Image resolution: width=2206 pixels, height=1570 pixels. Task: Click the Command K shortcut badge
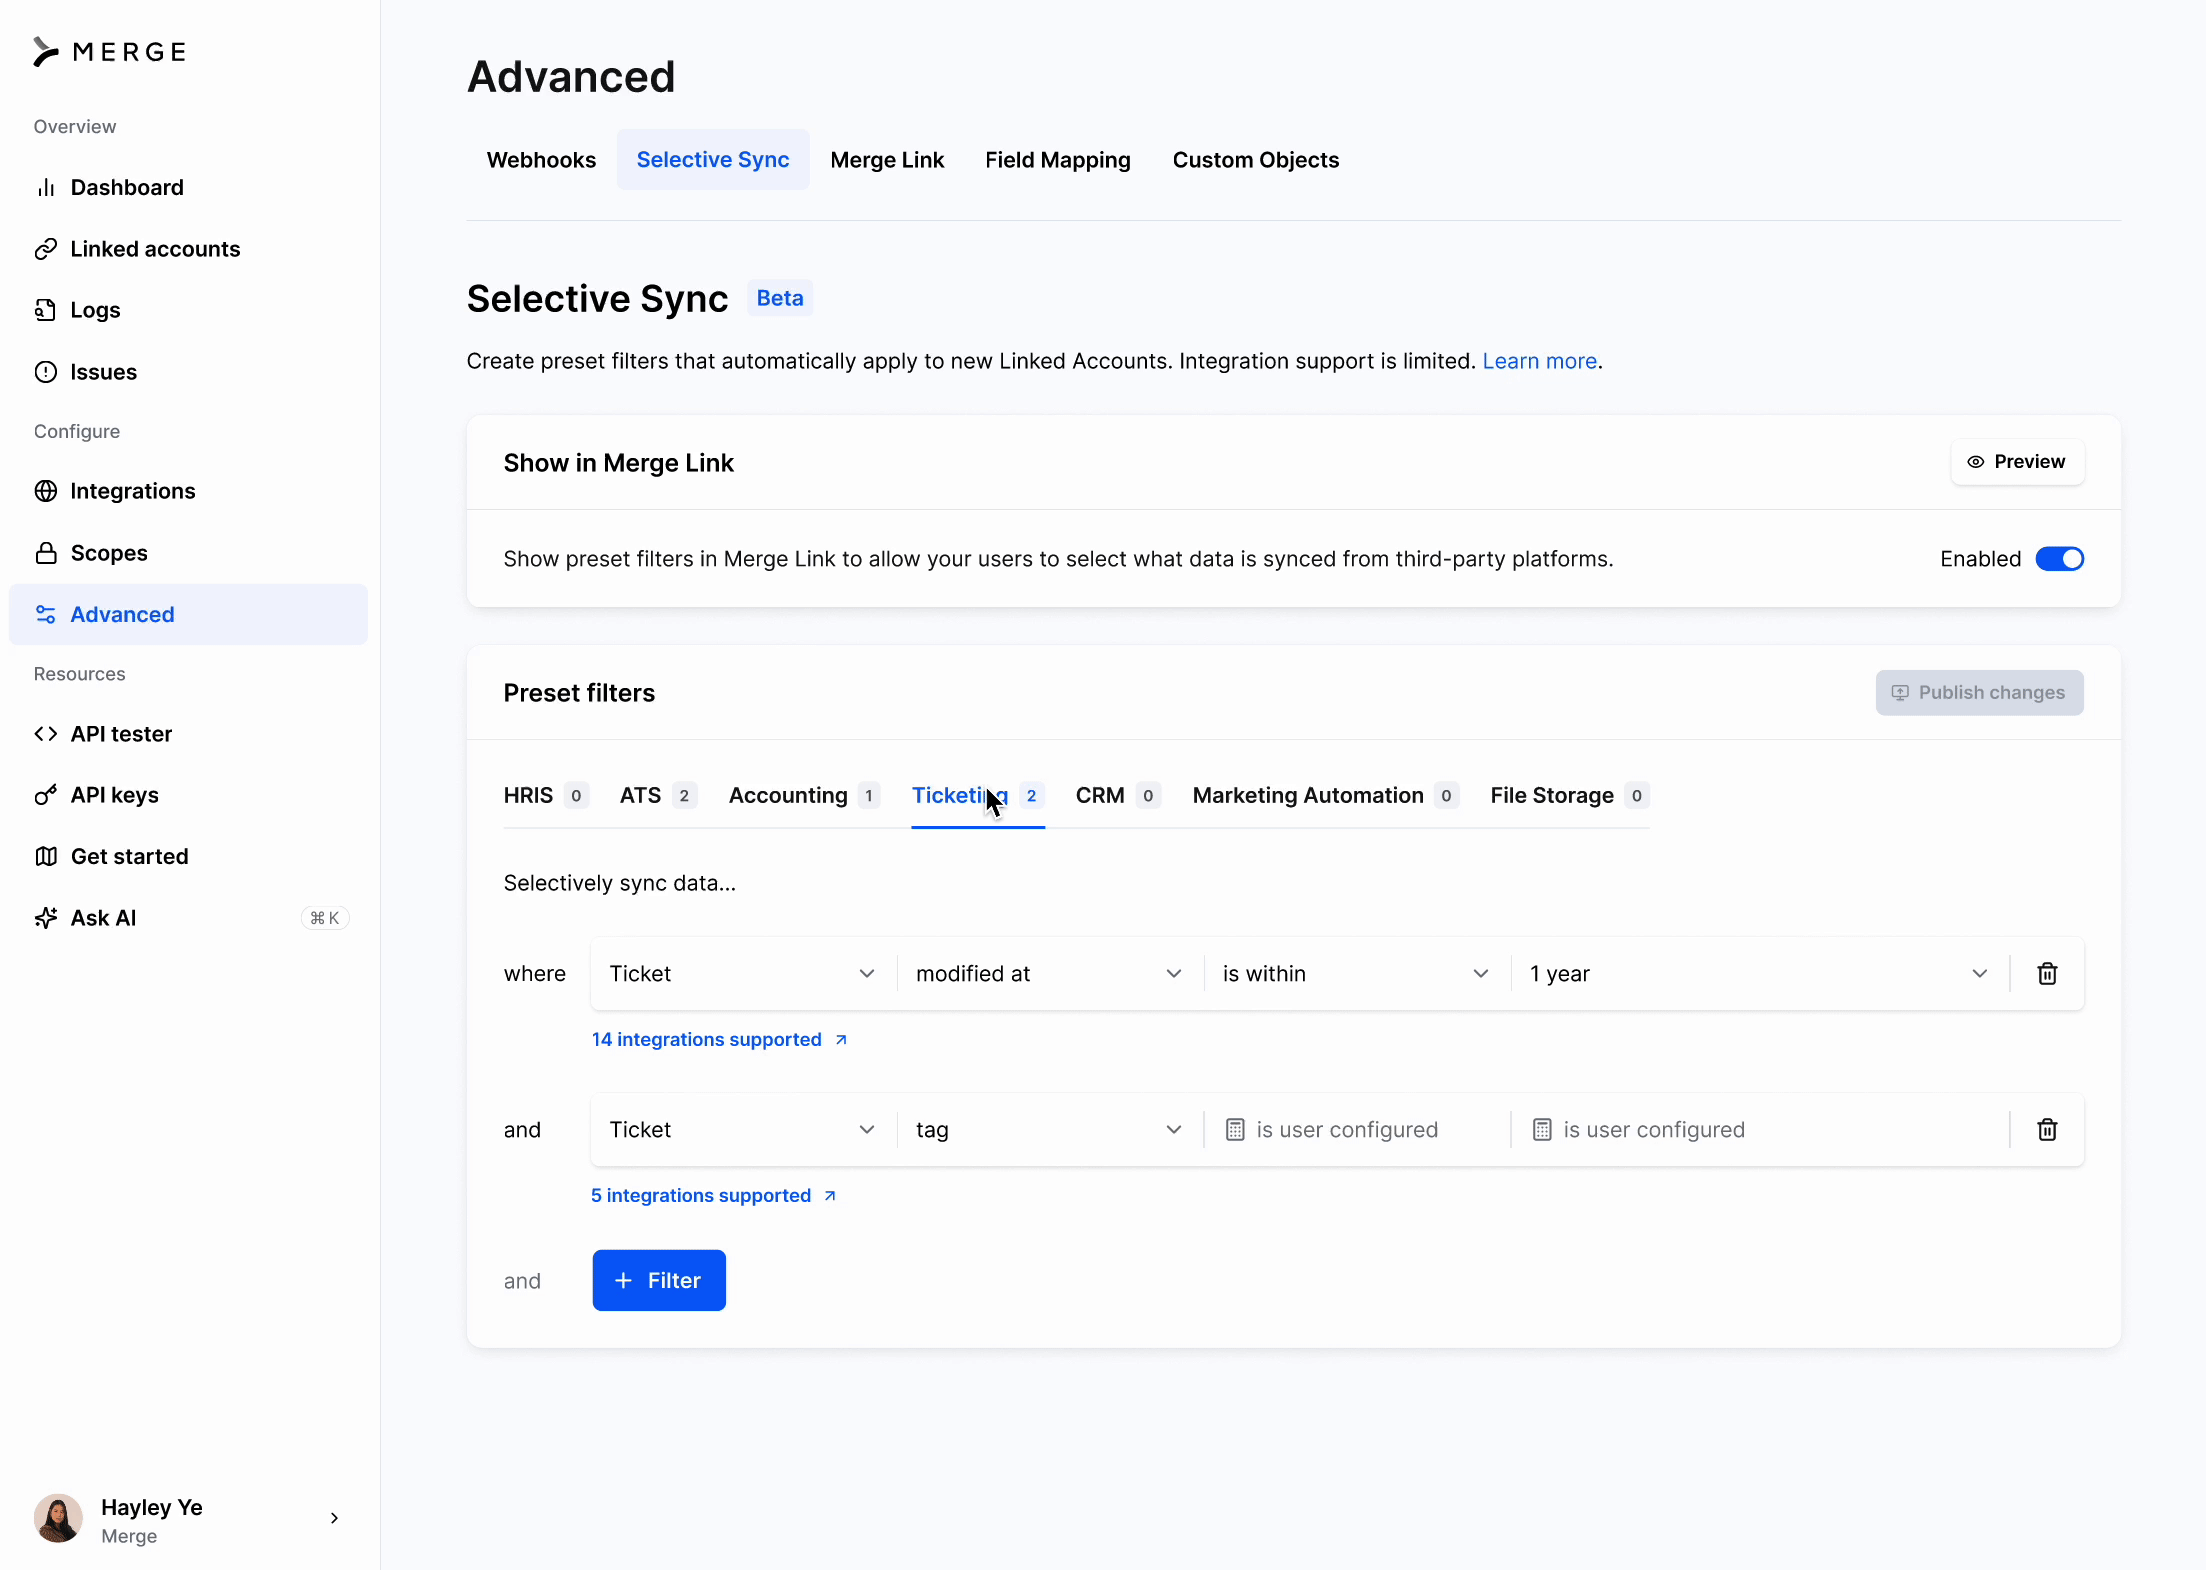325,918
